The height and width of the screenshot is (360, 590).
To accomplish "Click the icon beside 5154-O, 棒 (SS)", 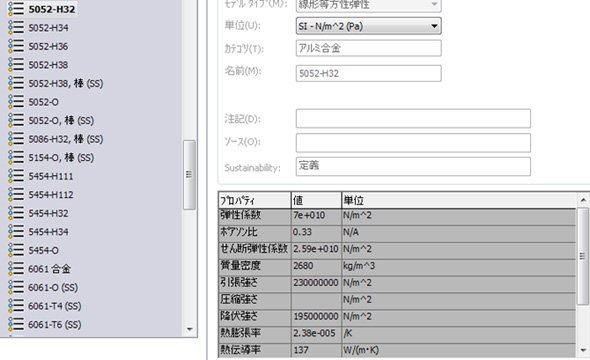I will [x=16, y=158].
